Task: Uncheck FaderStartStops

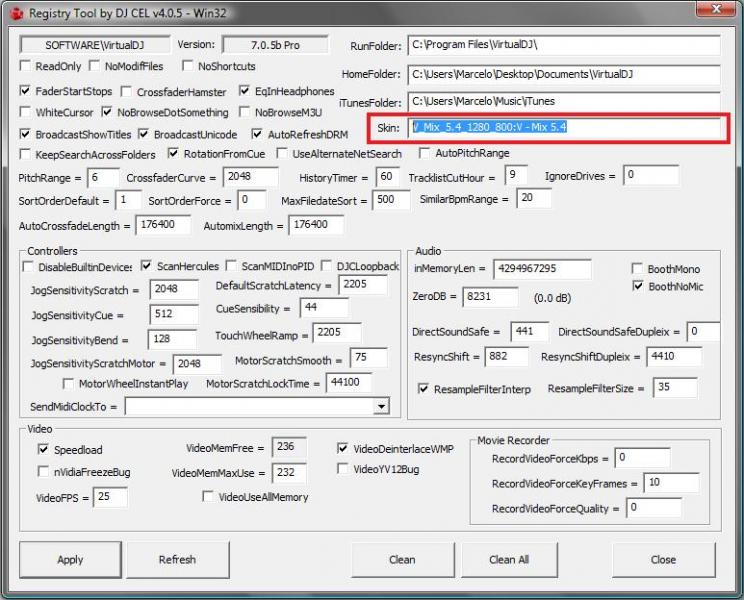Action: pos(25,91)
